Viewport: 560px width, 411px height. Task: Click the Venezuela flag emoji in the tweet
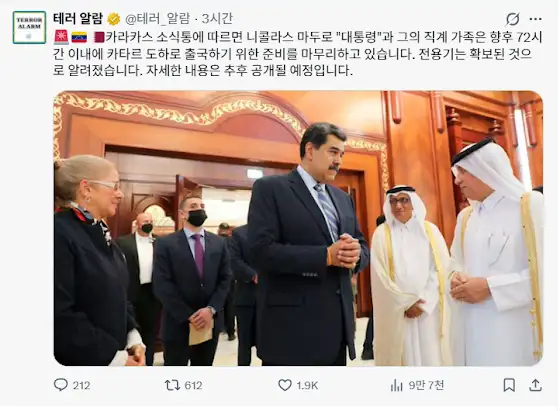[x=79, y=37]
